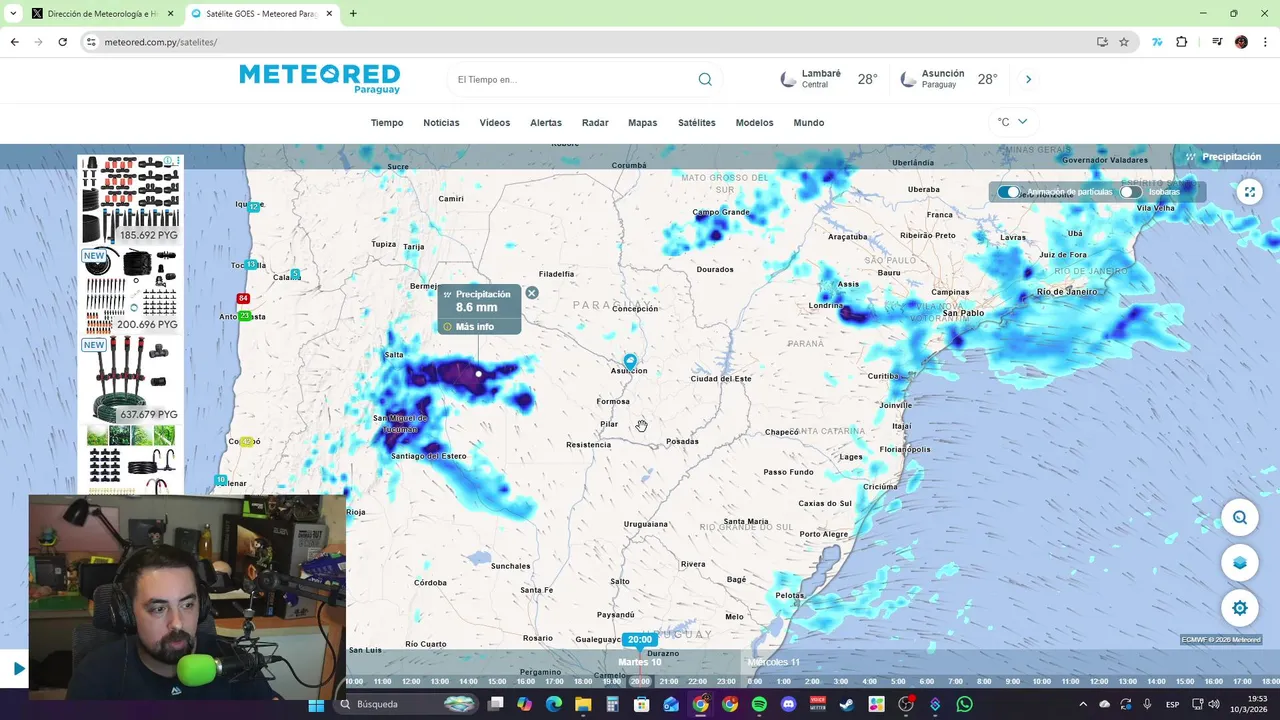Select 15:00 on the Martes timeline
The height and width of the screenshot is (720, 1280).
(x=497, y=682)
